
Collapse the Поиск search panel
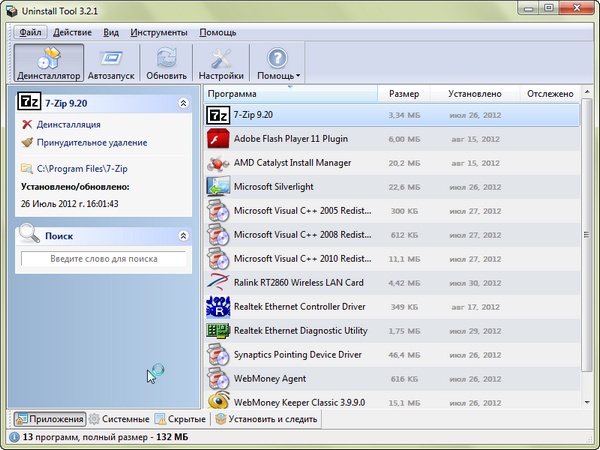click(x=182, y=236)
